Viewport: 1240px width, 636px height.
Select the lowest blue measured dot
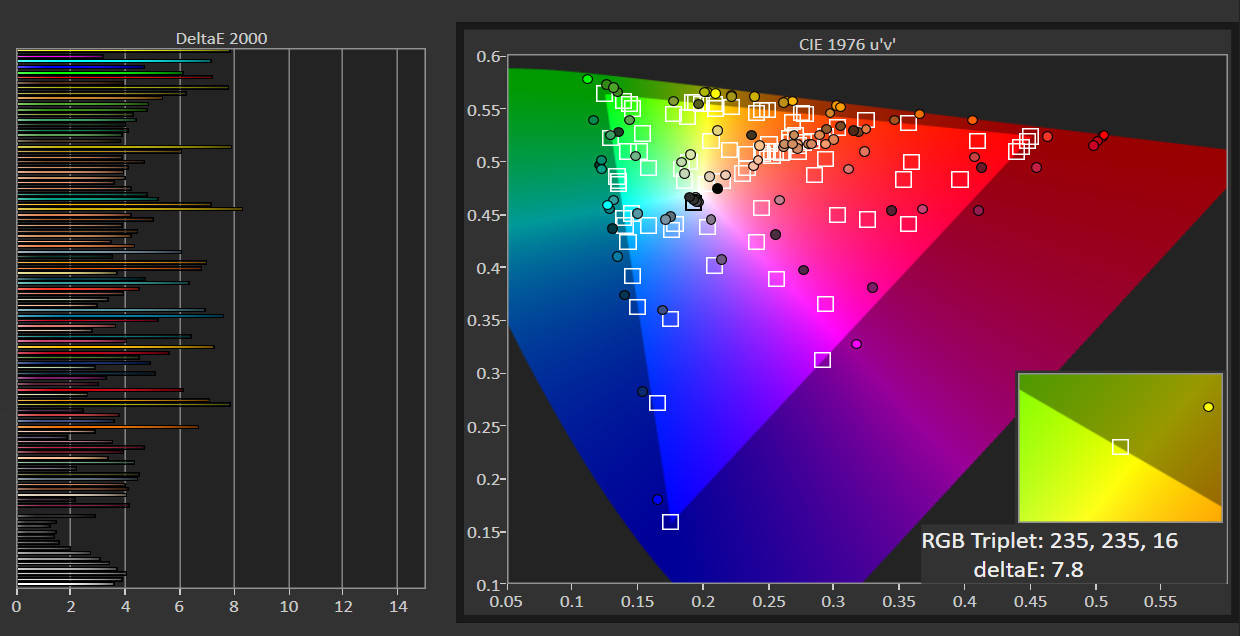[657, 499]
